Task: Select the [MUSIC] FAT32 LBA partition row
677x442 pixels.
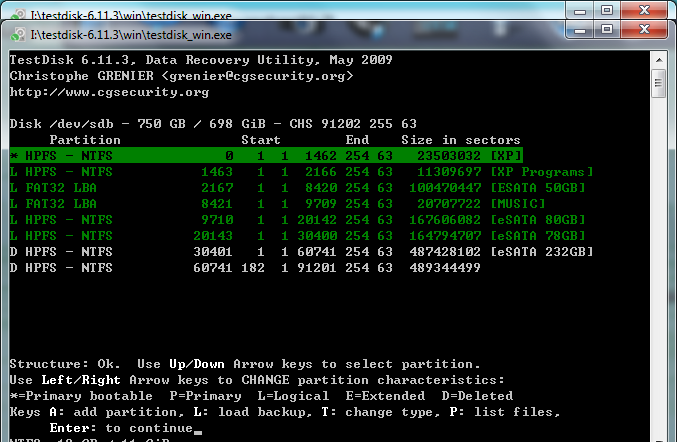Action: [278, 204]
